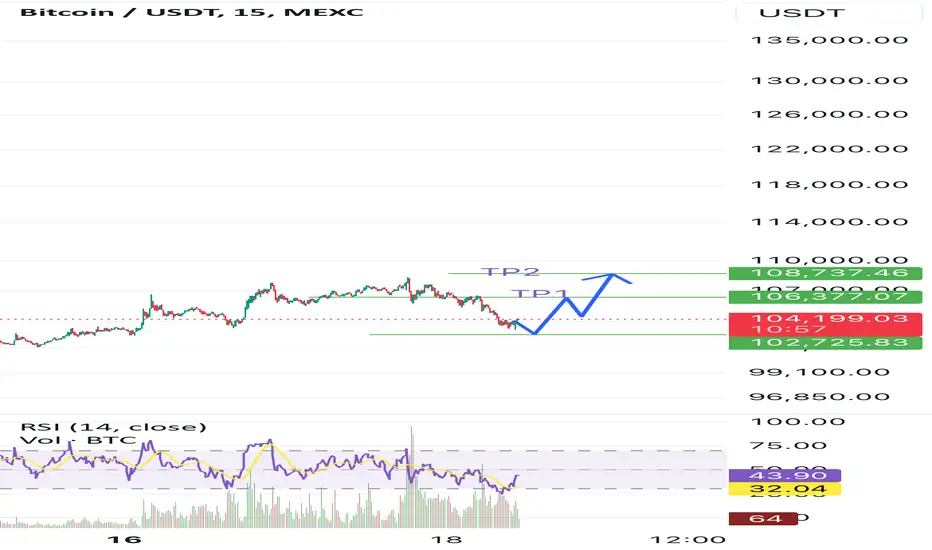Screen dimensions: 932x550
Task: Click the purple RSI value label 43.90
Action: [785, 476]
